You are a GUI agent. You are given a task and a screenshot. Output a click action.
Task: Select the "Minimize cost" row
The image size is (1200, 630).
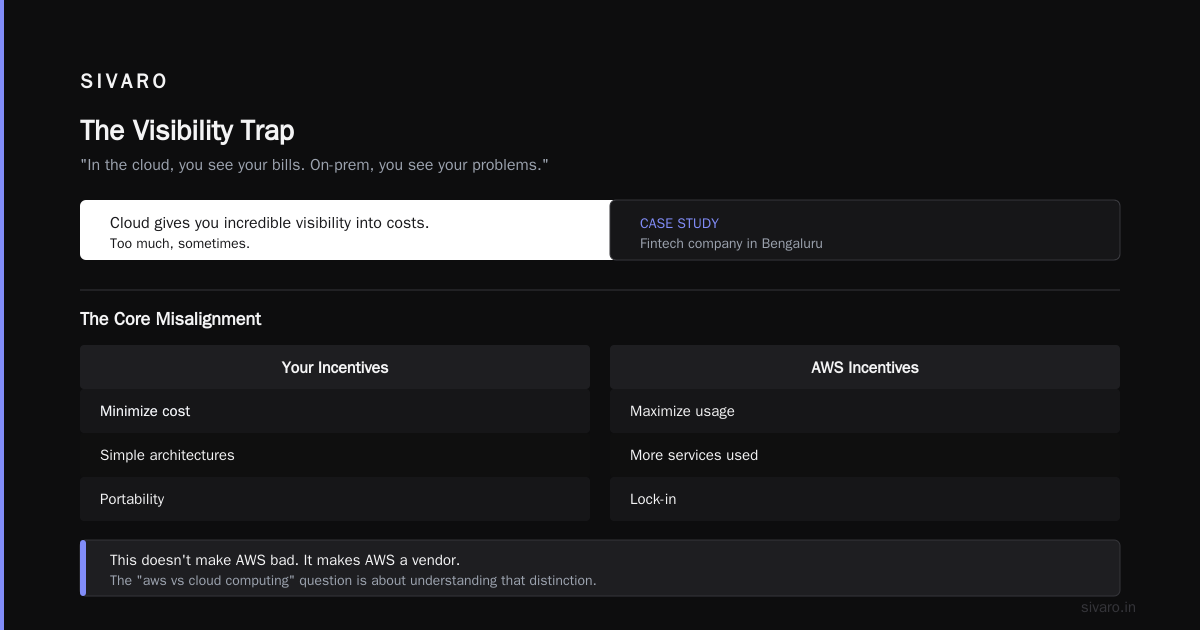click(x=335, y=411)
